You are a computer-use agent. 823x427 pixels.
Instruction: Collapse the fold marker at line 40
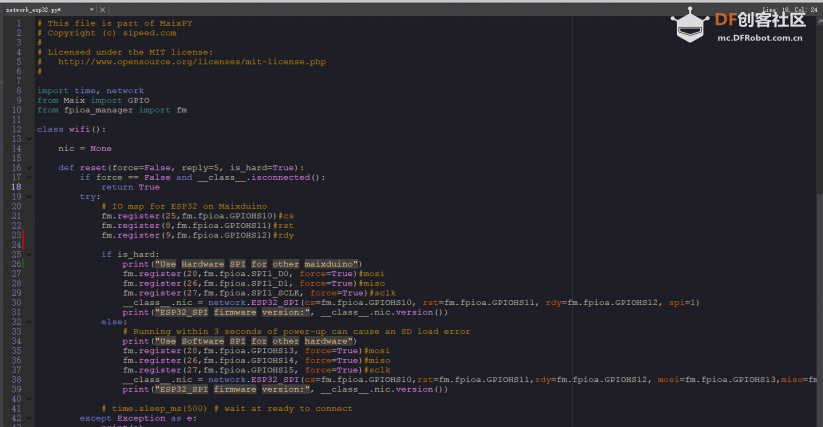point(29,399)
